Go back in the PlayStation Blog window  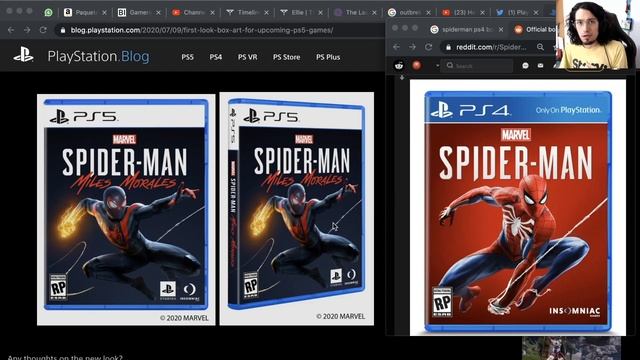11,30
